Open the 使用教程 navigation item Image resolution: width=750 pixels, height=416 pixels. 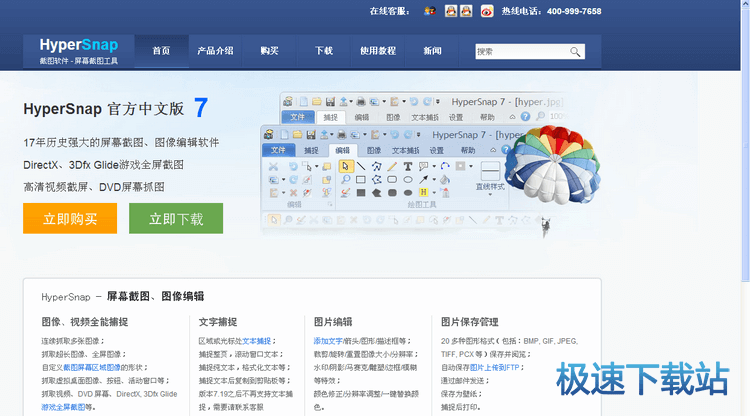[x=378, y=51]
